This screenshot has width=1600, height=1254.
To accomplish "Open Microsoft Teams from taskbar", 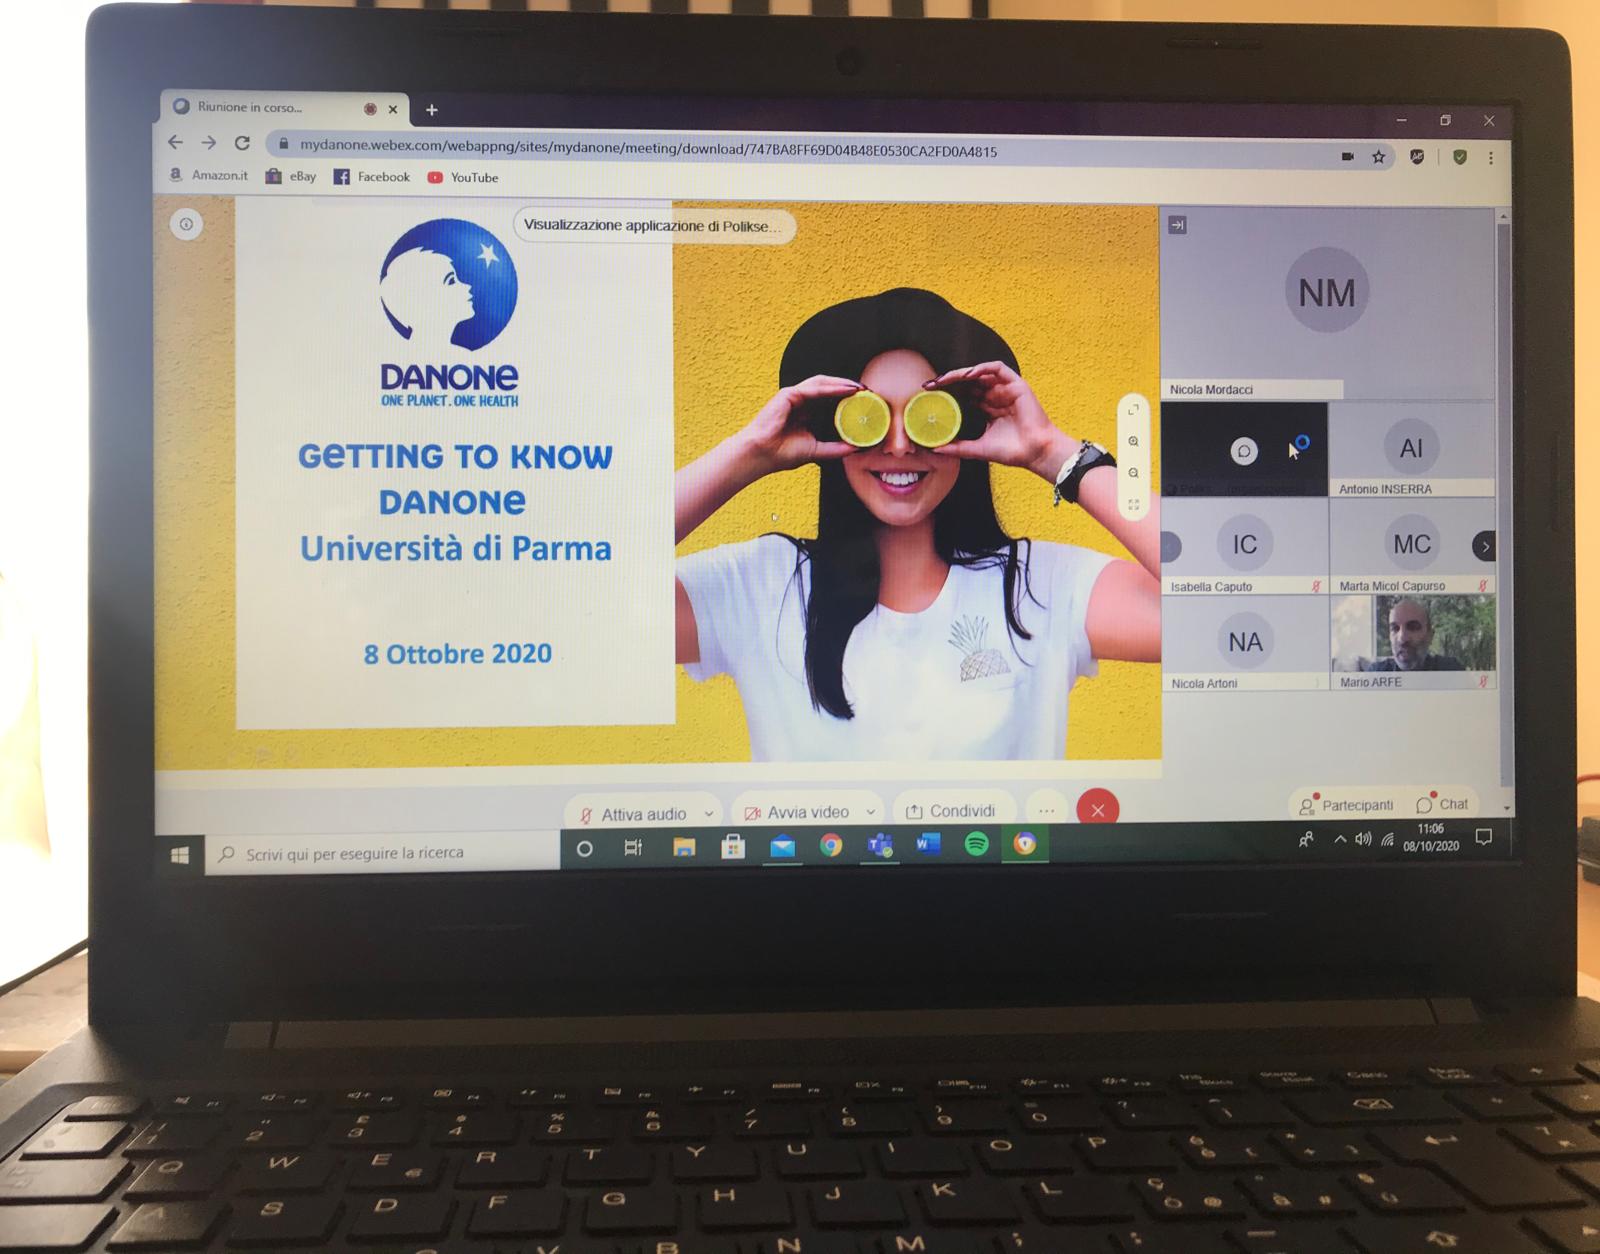I will click(880, 846).
